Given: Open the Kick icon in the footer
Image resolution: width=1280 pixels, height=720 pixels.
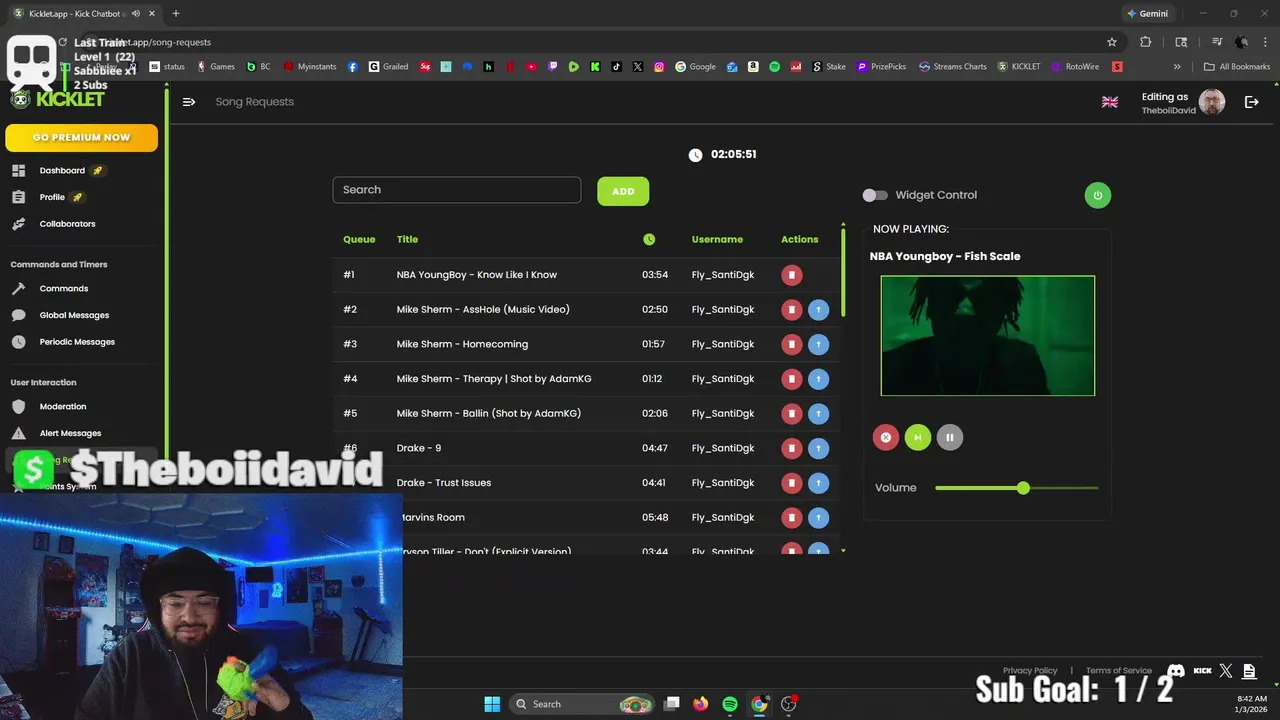Looking at the screenshot, I should pos(1203,671).
